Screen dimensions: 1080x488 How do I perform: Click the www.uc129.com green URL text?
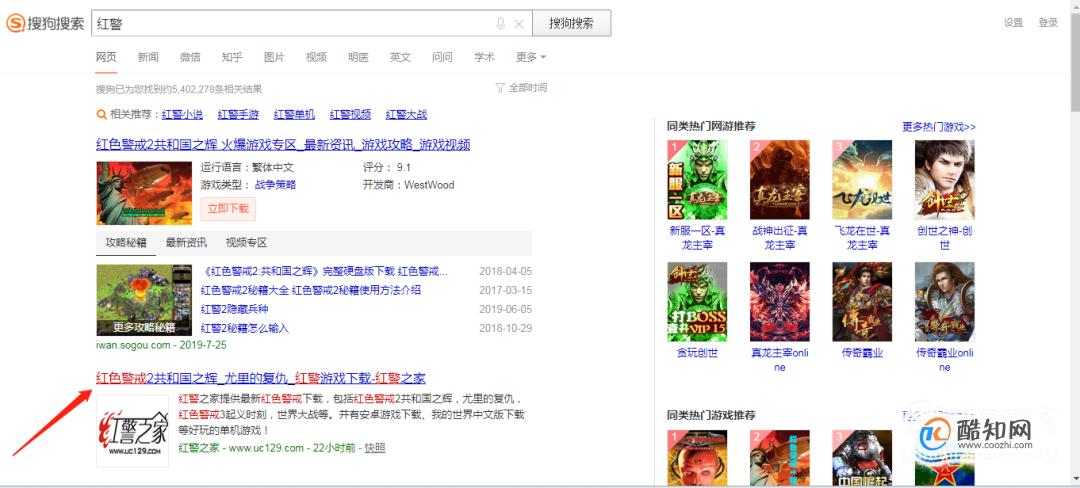pos(267,448)
